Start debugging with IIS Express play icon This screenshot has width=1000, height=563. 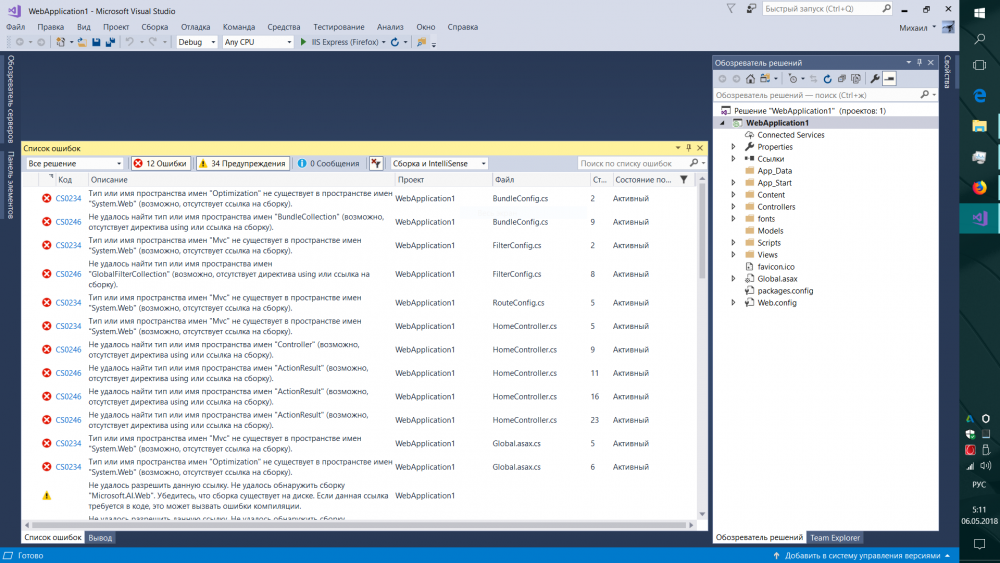point(304,42)
